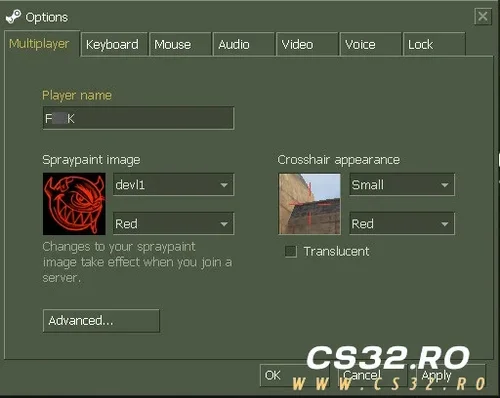Click the Apply button

[x=451, y=375]
